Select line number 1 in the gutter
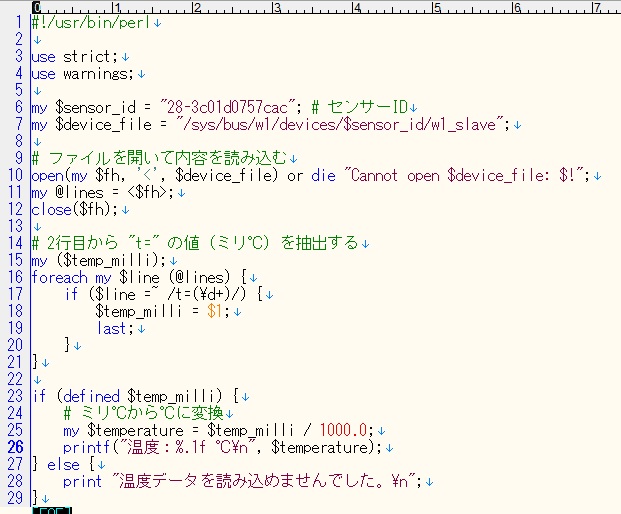Image resolution: width=621 pixels, height=514 pixels. [21, 22]
